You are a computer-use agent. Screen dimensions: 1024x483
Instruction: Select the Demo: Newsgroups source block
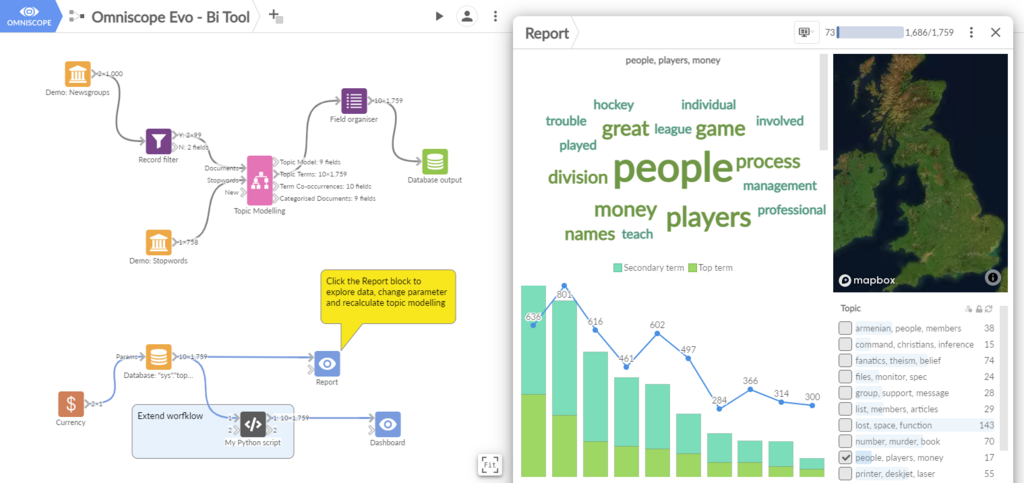pos(78,74)
